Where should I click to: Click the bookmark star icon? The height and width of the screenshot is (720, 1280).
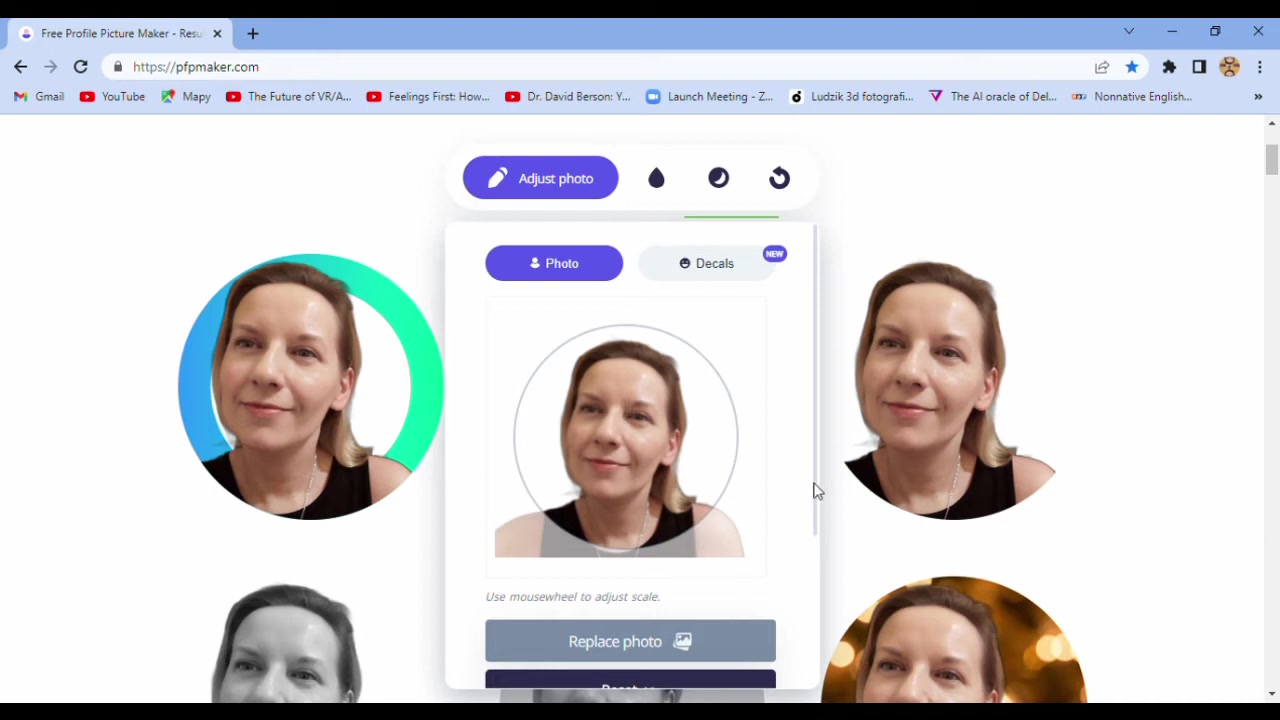(x=1132, y=67)
